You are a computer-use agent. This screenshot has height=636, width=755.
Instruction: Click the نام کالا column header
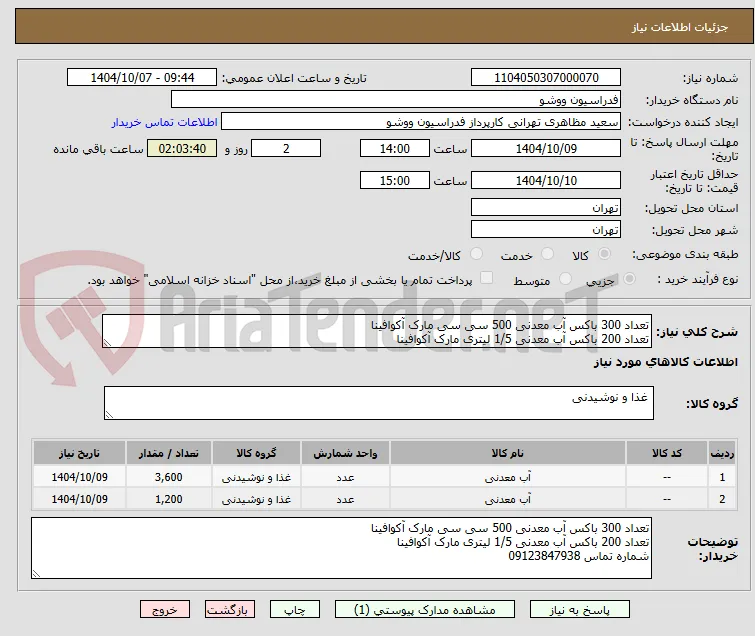[508, 453]
